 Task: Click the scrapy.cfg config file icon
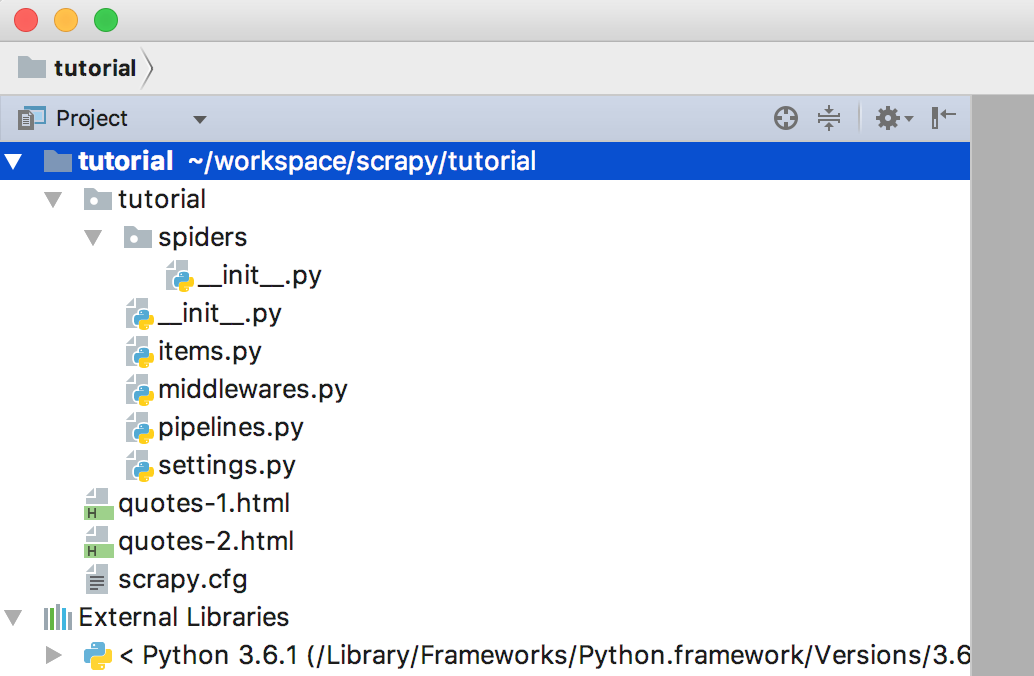click(x=98, y=579)
